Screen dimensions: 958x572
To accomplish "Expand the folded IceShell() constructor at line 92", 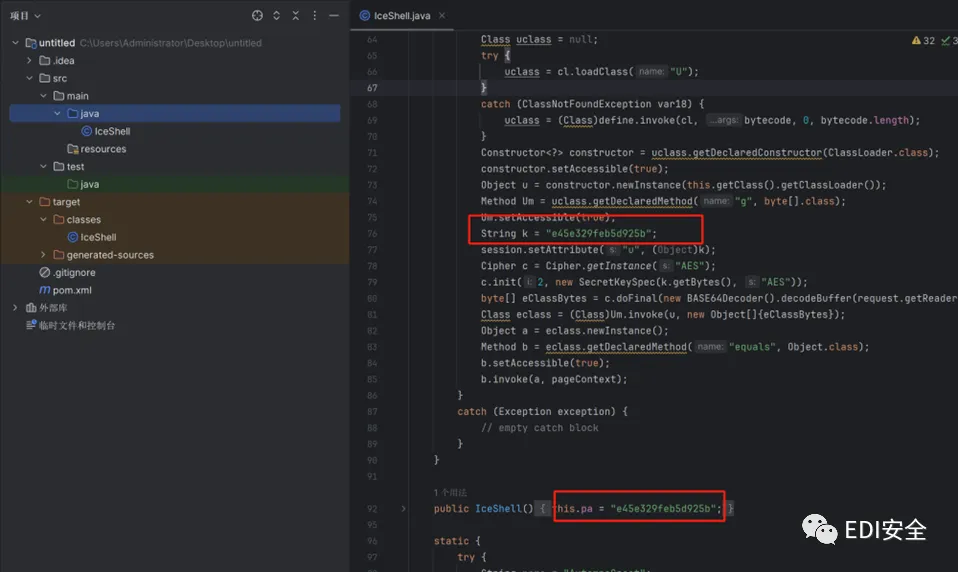I will click(403, 508).
